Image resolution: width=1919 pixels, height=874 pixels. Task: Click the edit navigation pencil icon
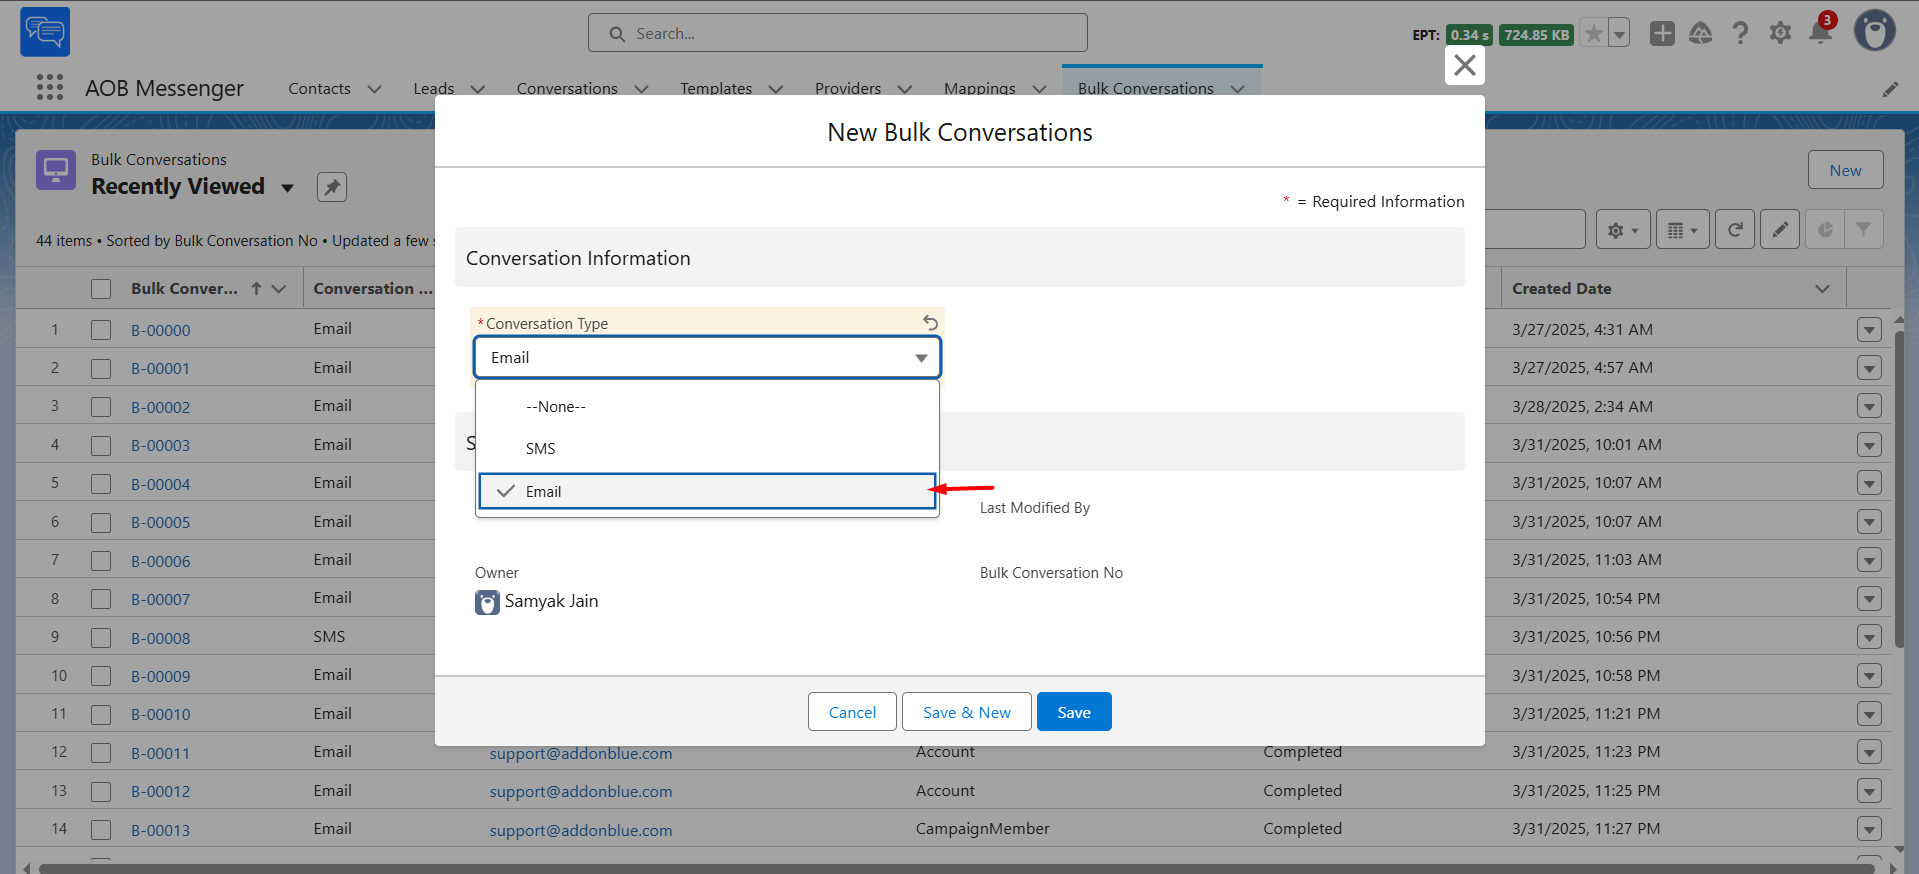tap(1890, 89)
